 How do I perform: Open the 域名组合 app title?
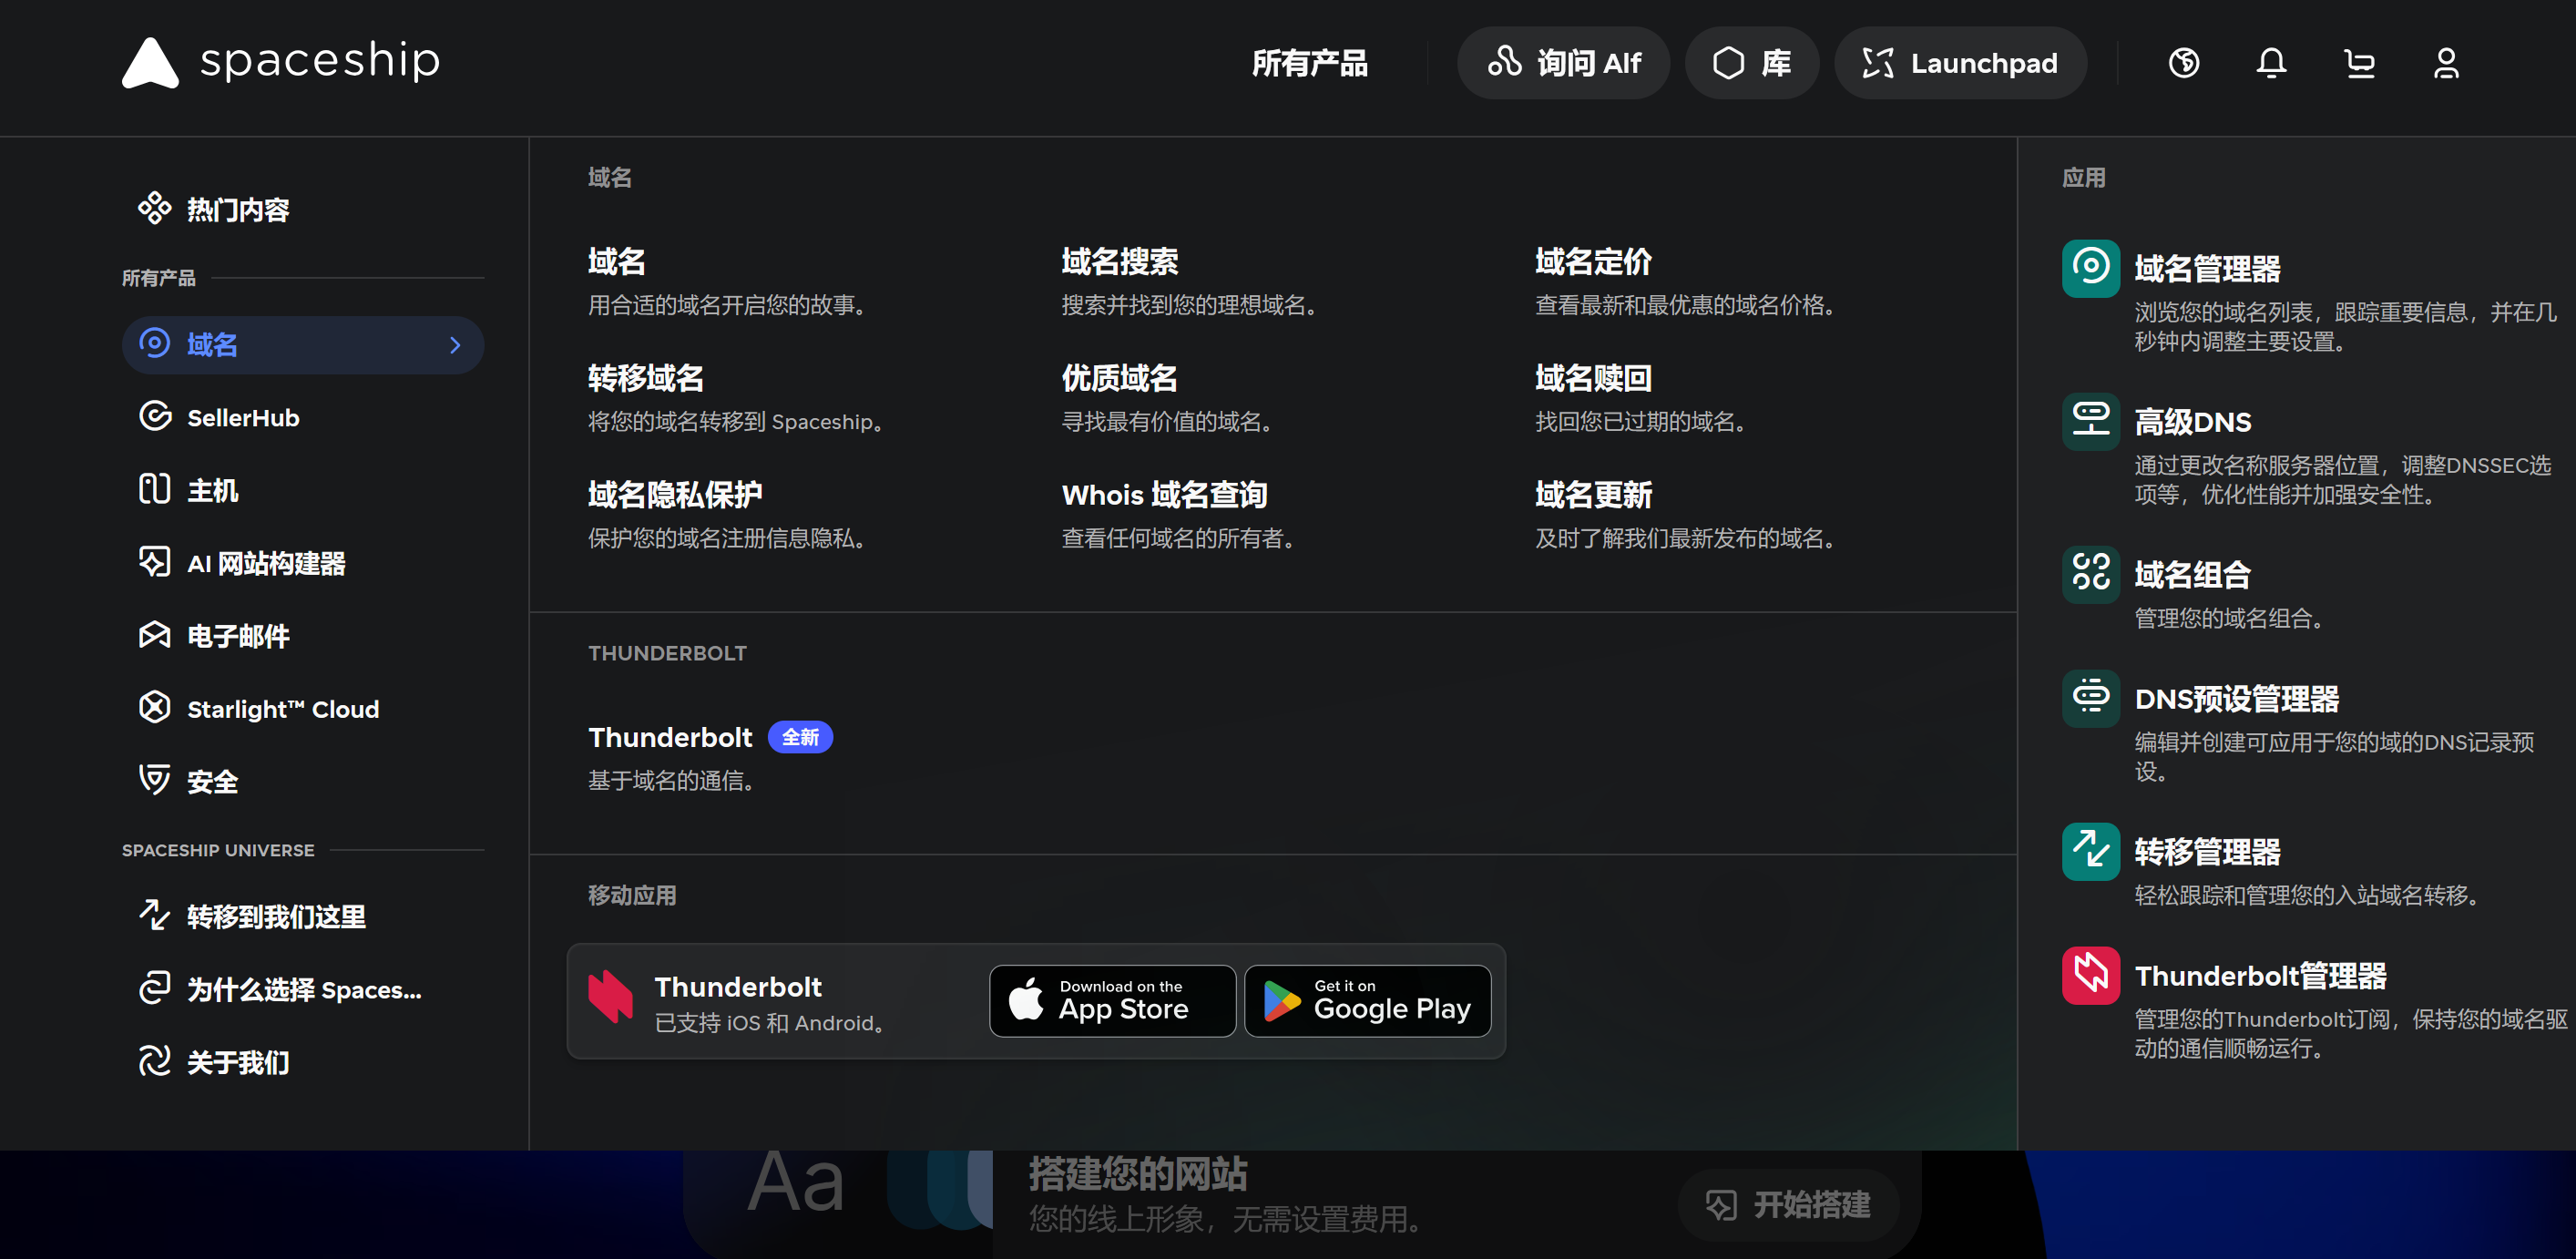click(2192, 574)
